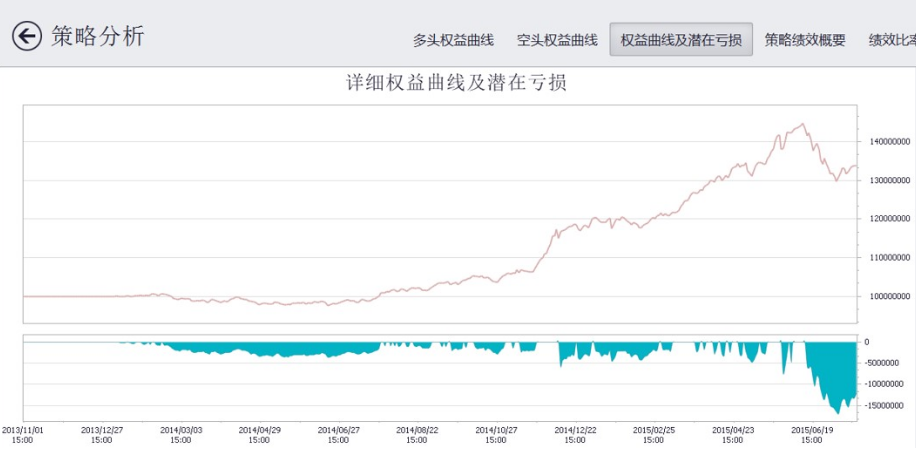Switch to the 空头权益曲线 tab
Image resolution: width=916 pixels, height=450 pixels.
(x=557, y=40)
